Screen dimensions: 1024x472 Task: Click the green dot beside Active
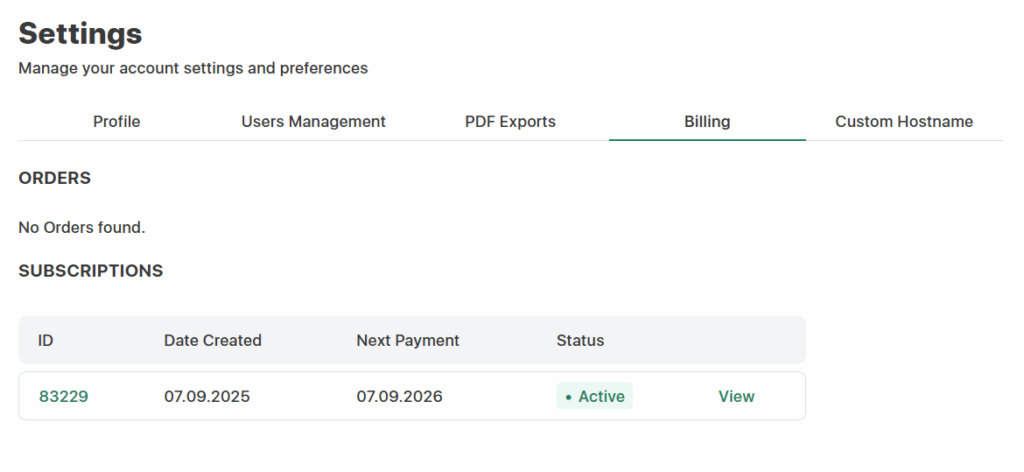569,398
